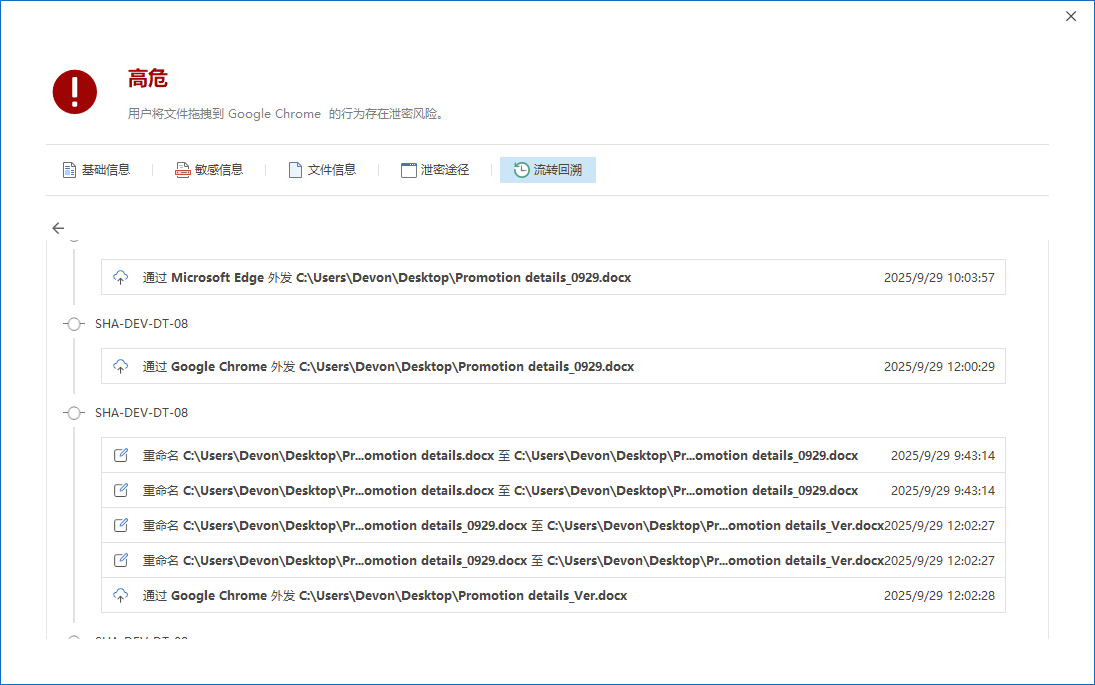The image size is (1095, 685).
Task: Click the back arrow icon
Action: click(x=58, y=228)
